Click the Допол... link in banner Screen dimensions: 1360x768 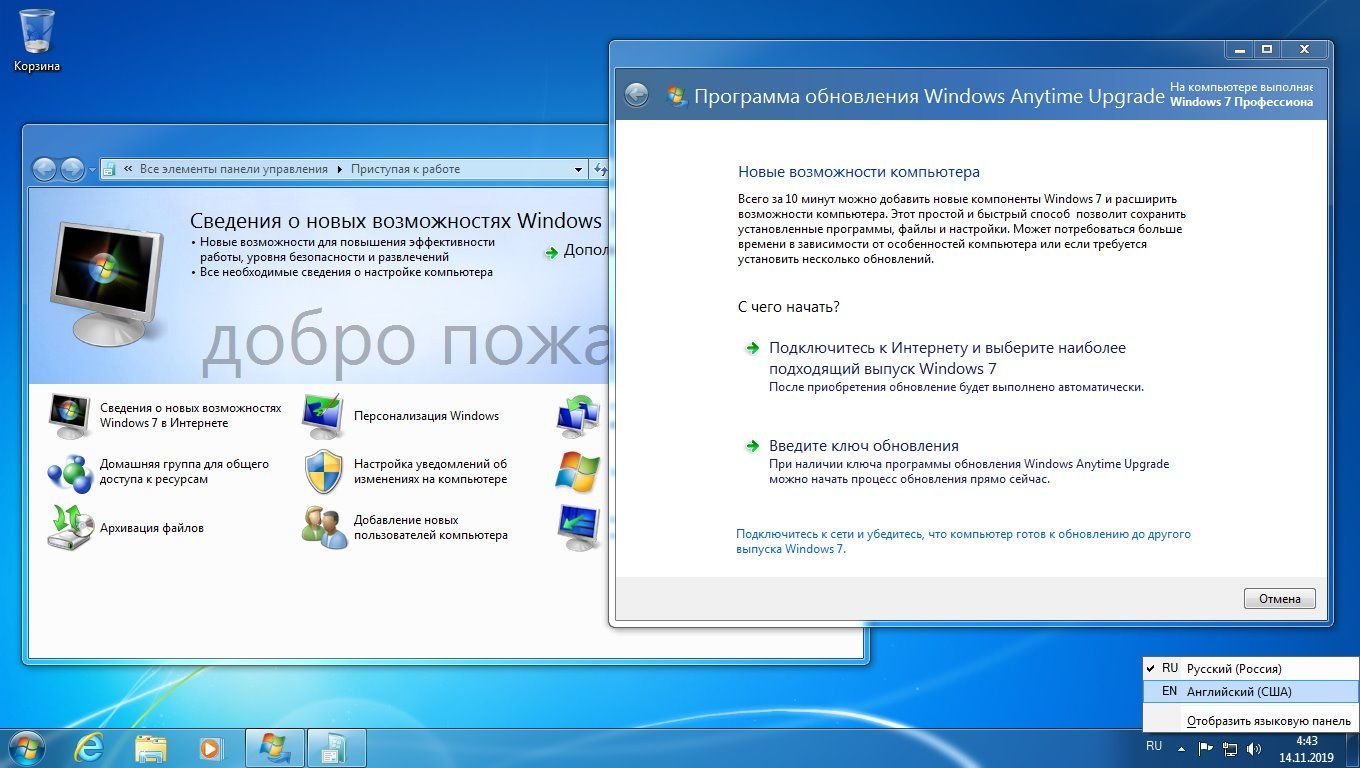tap(585, 250)
